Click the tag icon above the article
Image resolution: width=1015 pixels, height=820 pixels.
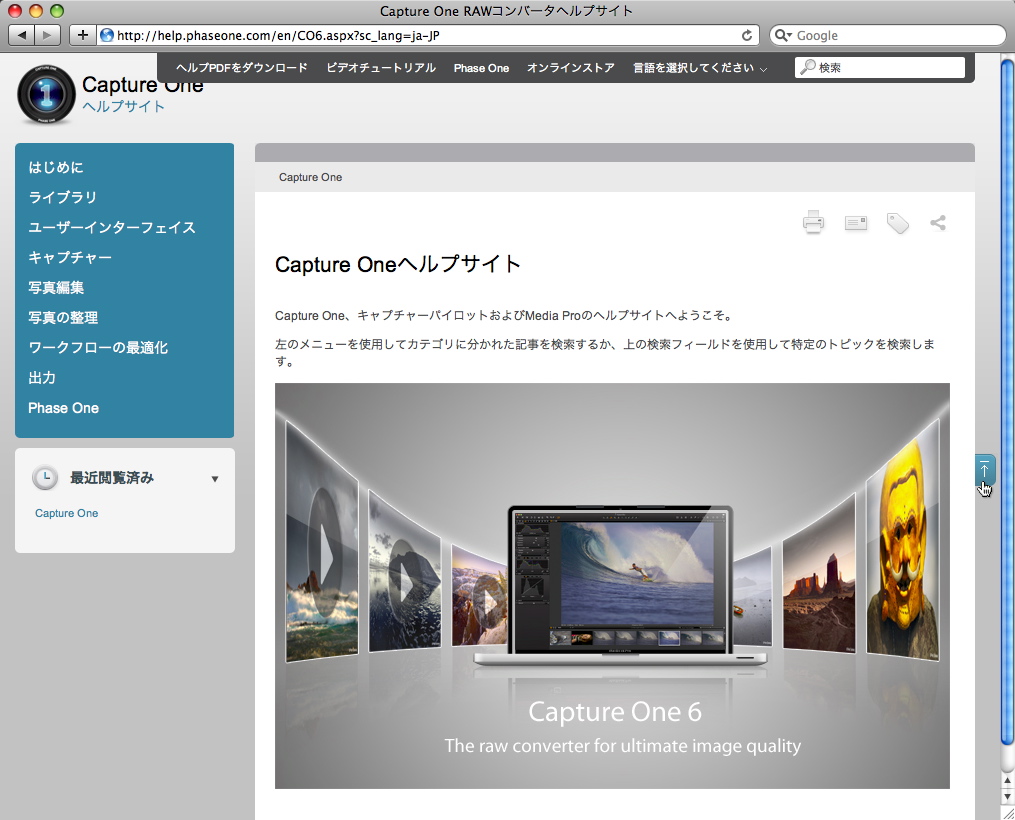click(x=896, y=222)
